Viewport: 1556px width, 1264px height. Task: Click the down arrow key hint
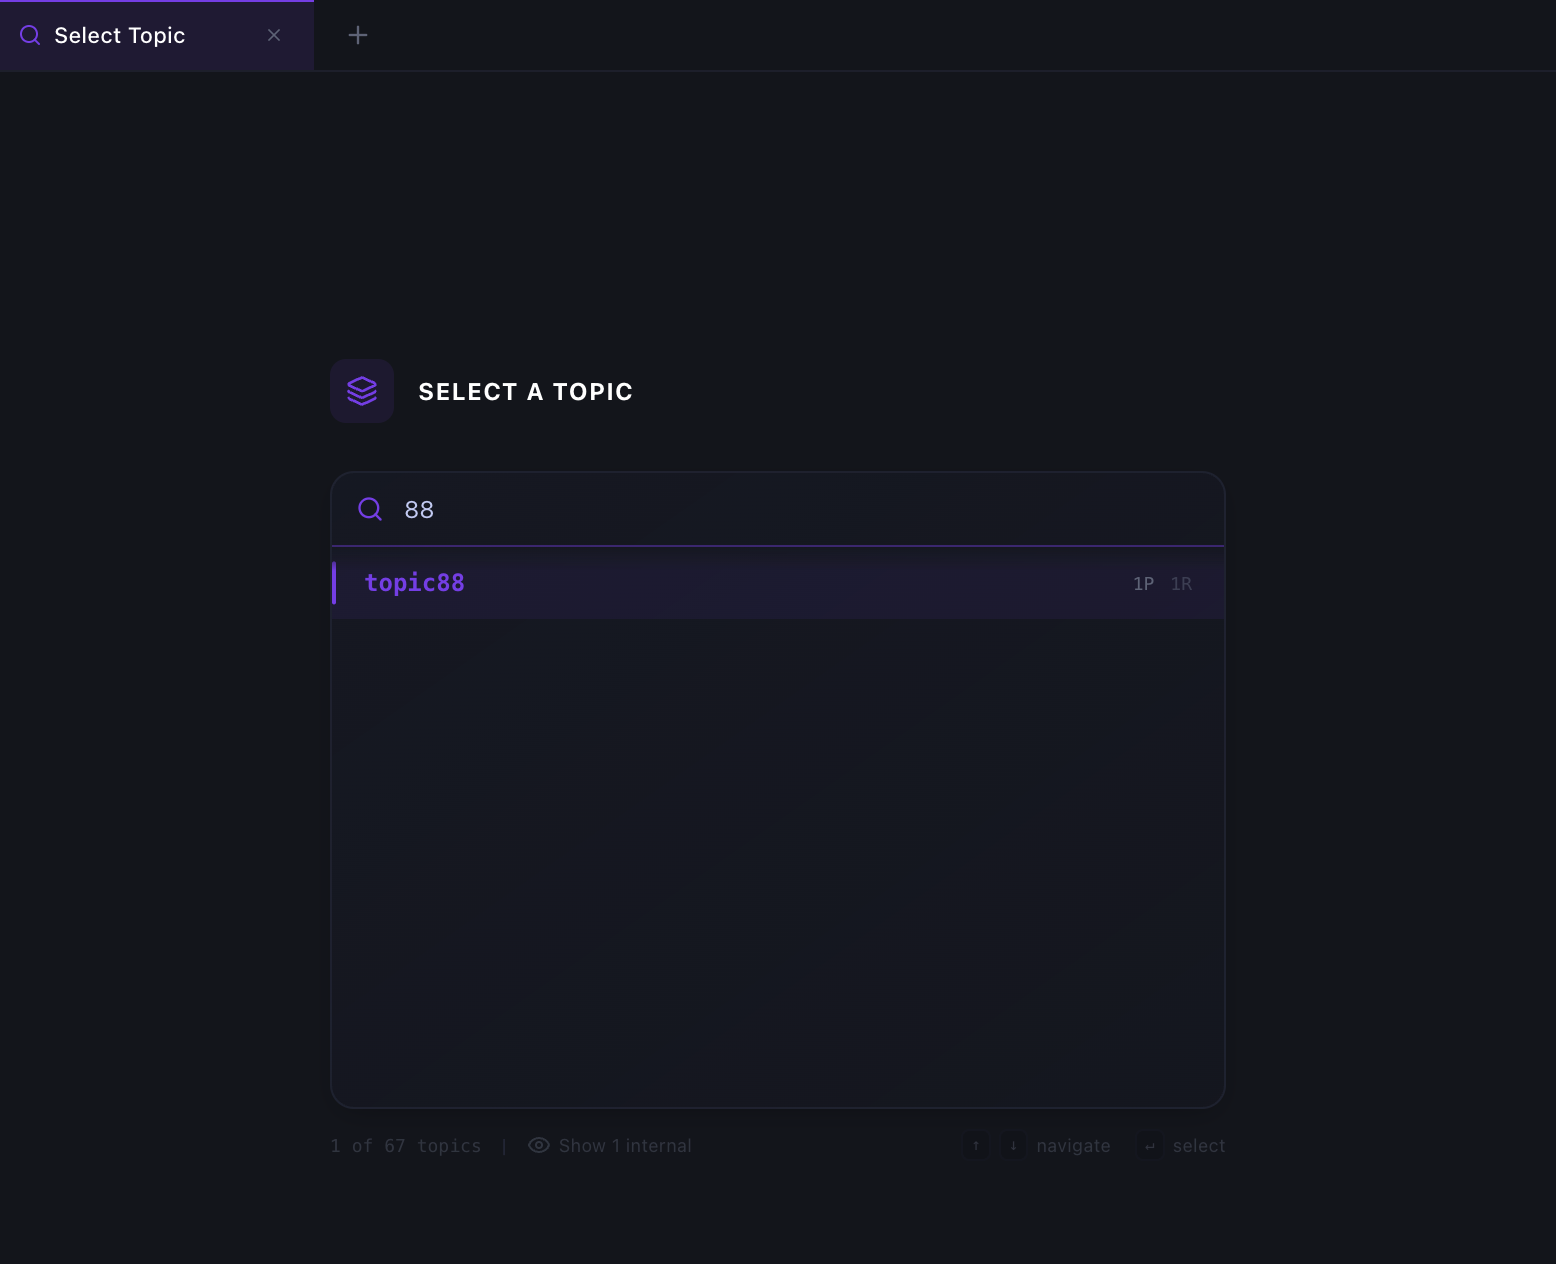click(1013, 1146)
